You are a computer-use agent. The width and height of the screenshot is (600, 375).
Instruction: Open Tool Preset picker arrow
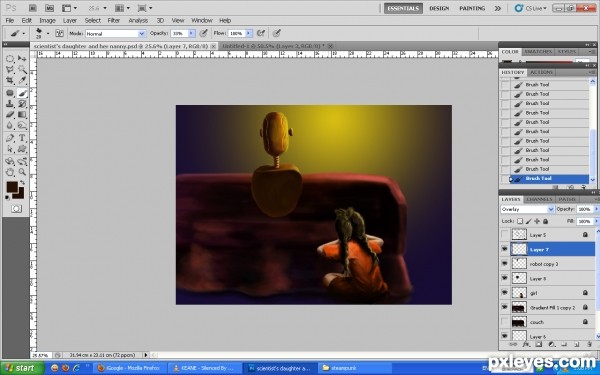tap(24, 33)
